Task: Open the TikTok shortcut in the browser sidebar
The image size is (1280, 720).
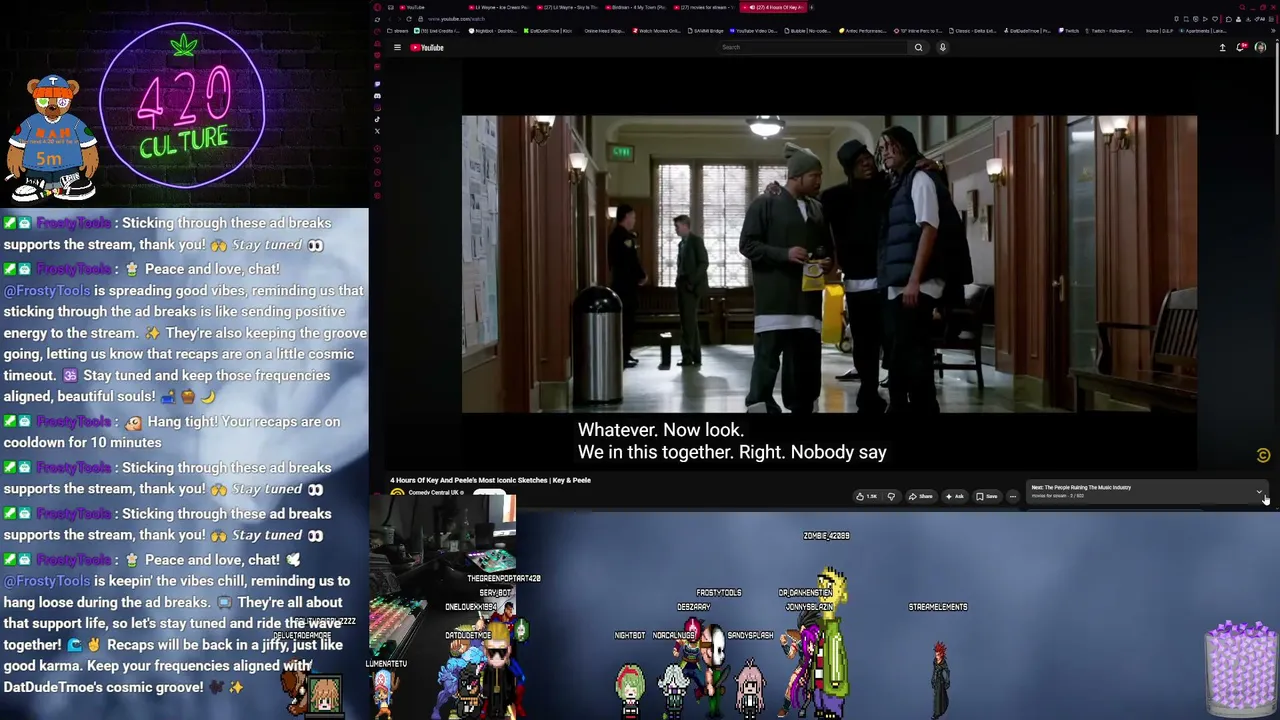Action: [x=377, y=120]
